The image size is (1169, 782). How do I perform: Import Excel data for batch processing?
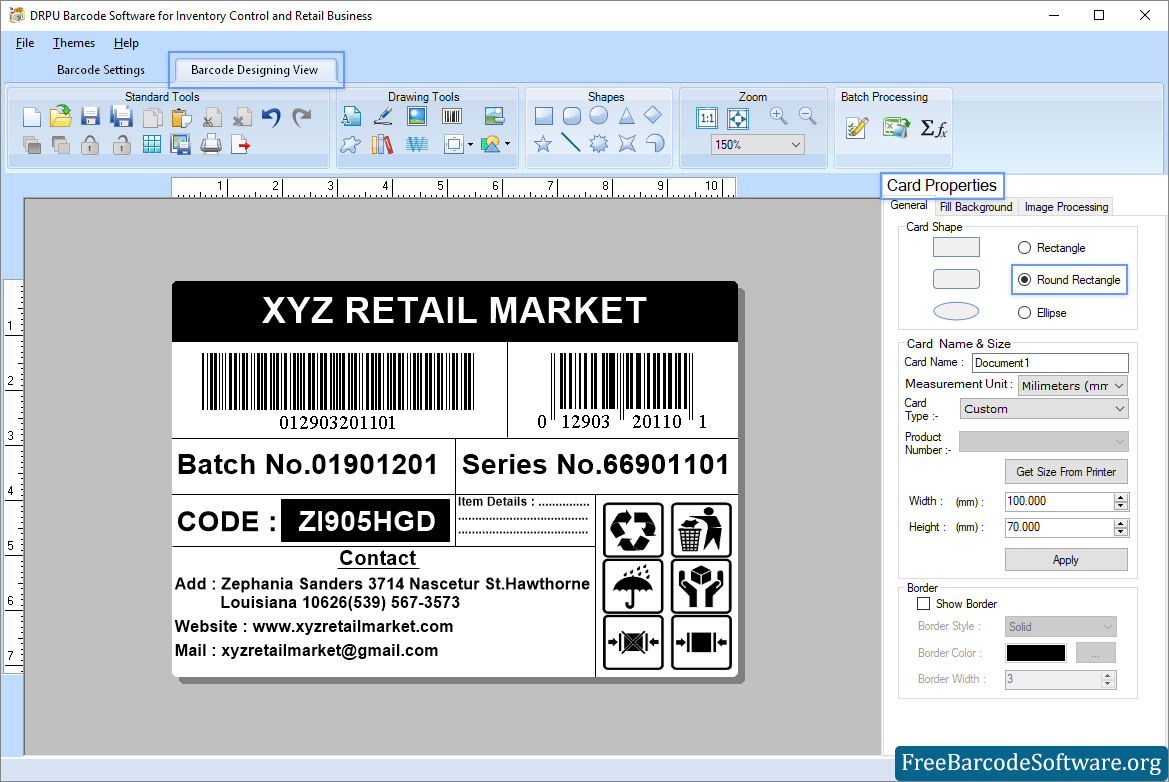coord(895,128)
